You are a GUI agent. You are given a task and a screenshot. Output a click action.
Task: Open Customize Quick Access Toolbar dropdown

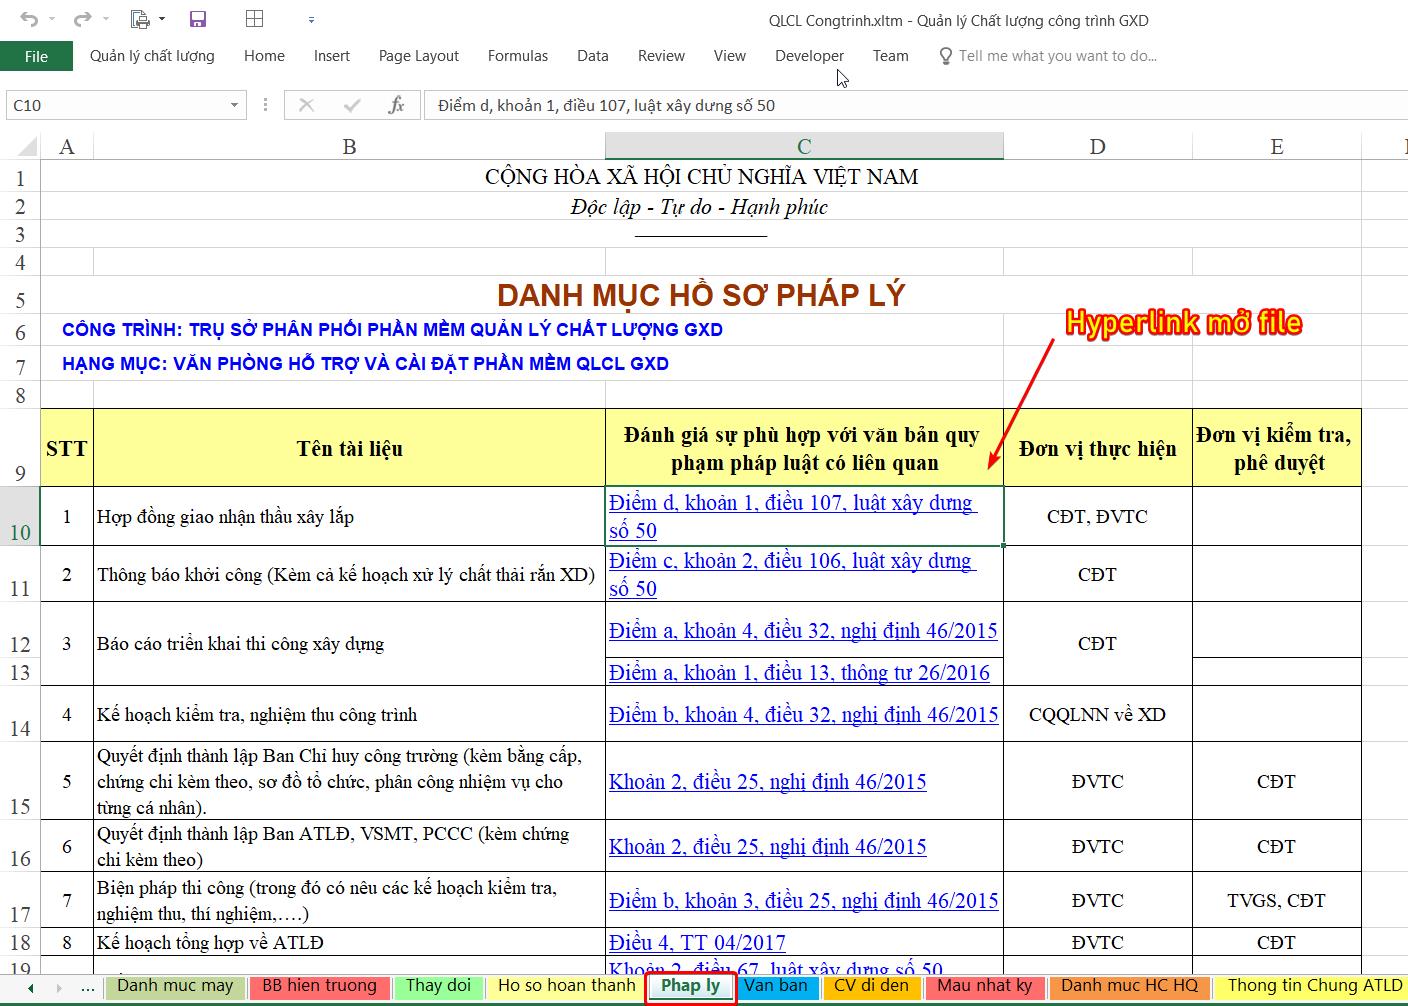click(311, 20)
